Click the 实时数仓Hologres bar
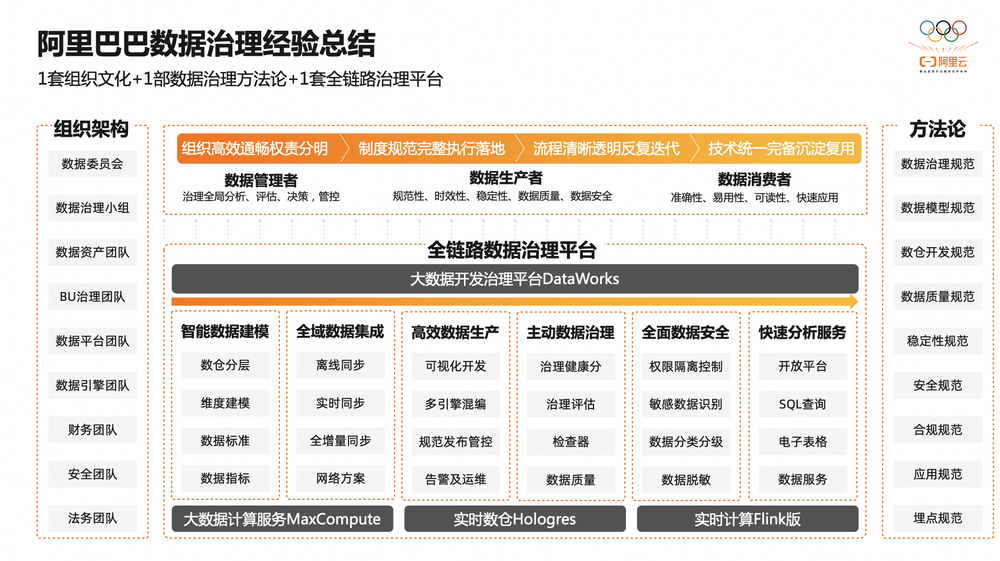 pos(515,519)
